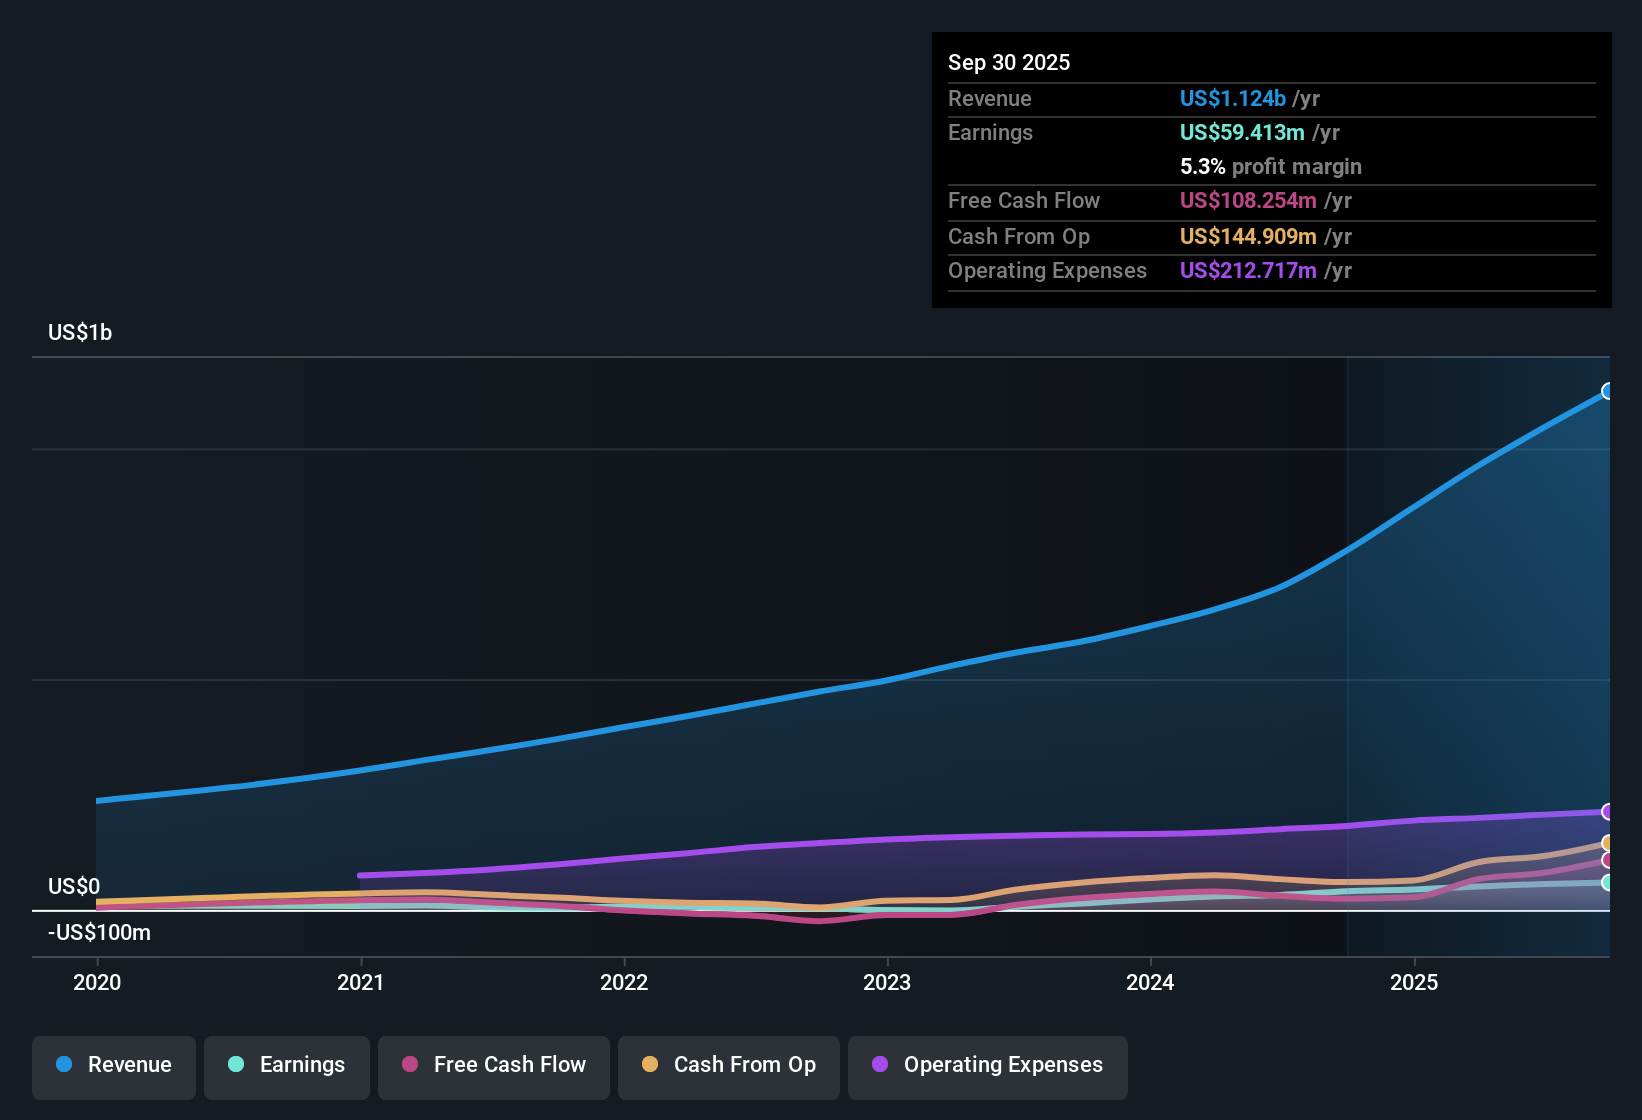1642x1120 pixels.
Task: Select the 2023 axis label
Action: (889, 983)
